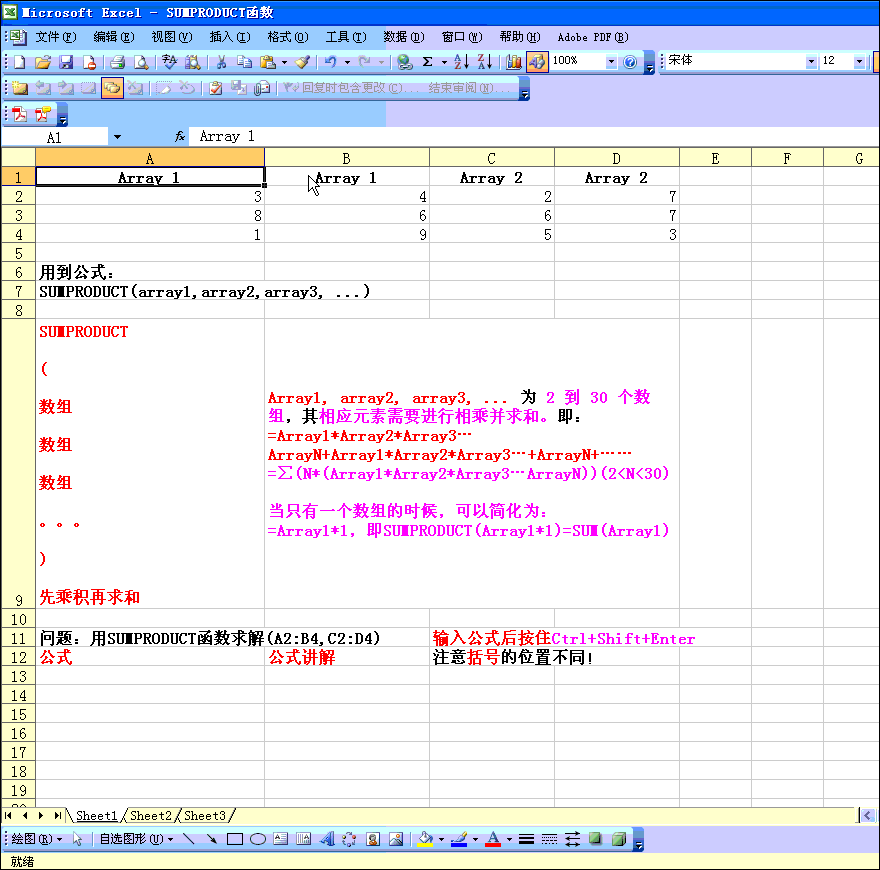The height and width of the screenshot is (870, 880).
Task: Select the Rectangle drawing tool
Action: [x=235, y=839]
